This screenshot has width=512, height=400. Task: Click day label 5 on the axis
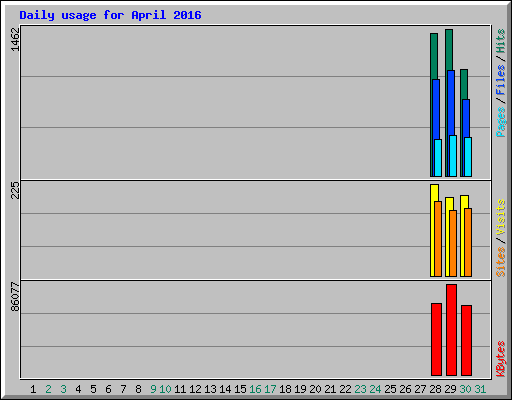93,389
